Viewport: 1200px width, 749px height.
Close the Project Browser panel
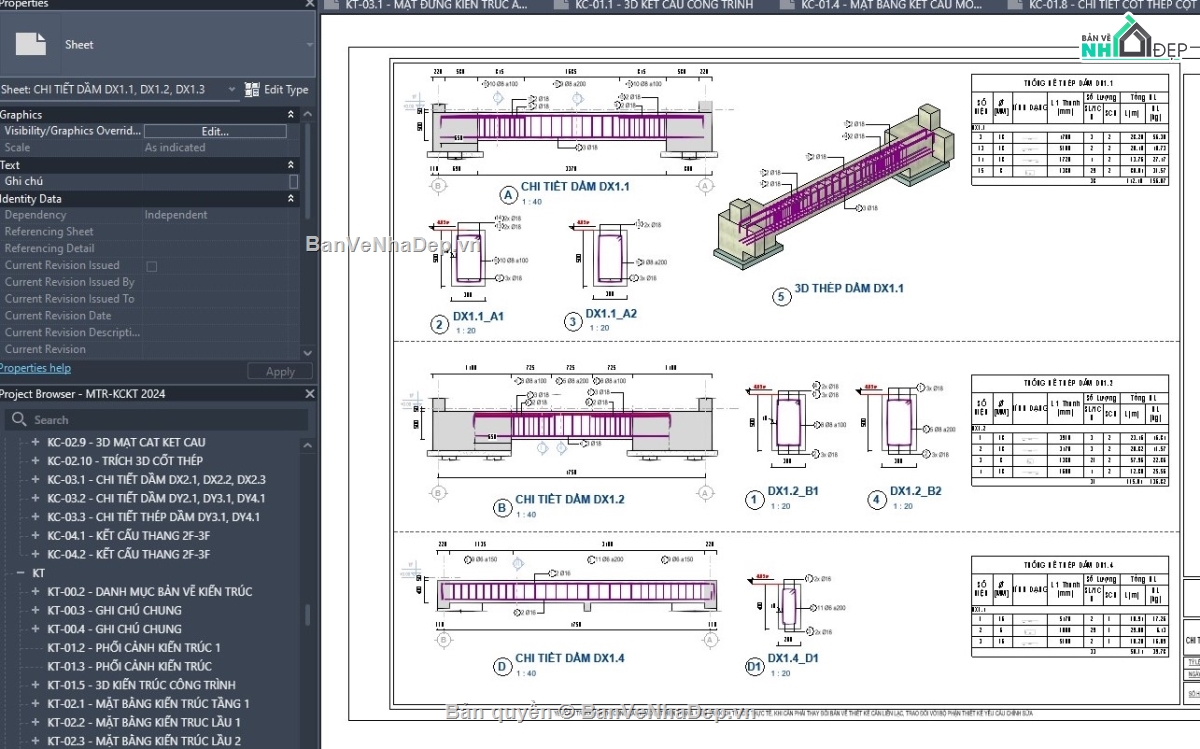point(309,394)
